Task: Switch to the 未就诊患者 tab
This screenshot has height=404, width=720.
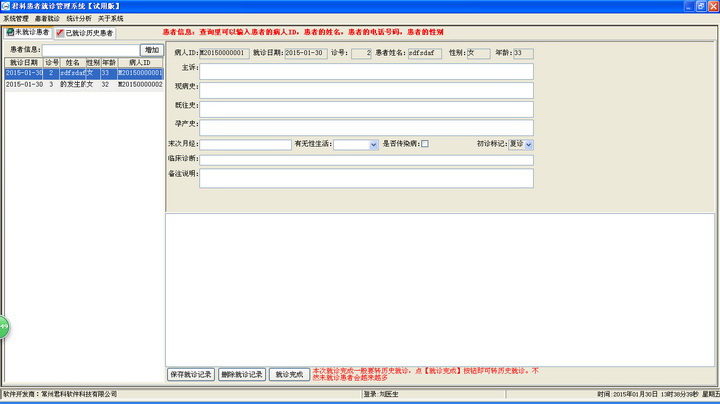Action: [28, 33]
